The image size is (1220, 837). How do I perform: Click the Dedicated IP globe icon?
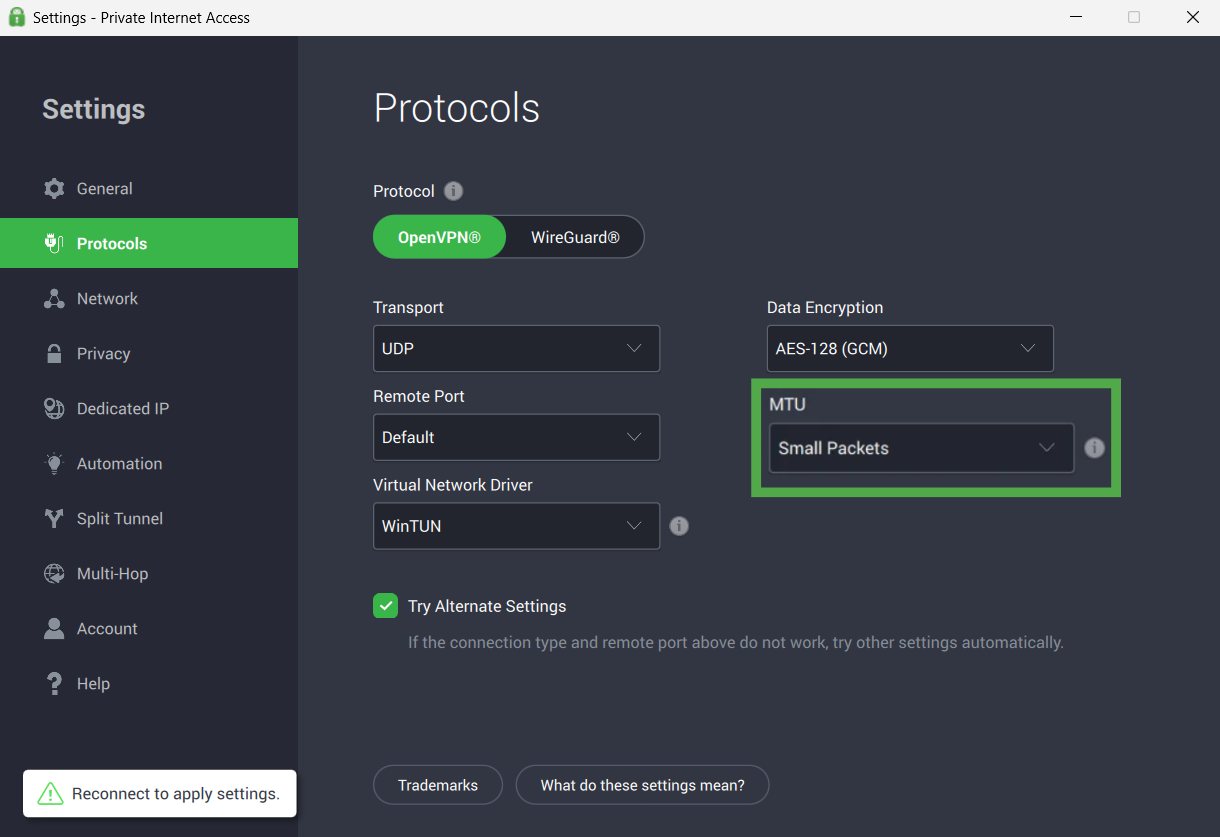pyautogui.click(x=54, y=408)
